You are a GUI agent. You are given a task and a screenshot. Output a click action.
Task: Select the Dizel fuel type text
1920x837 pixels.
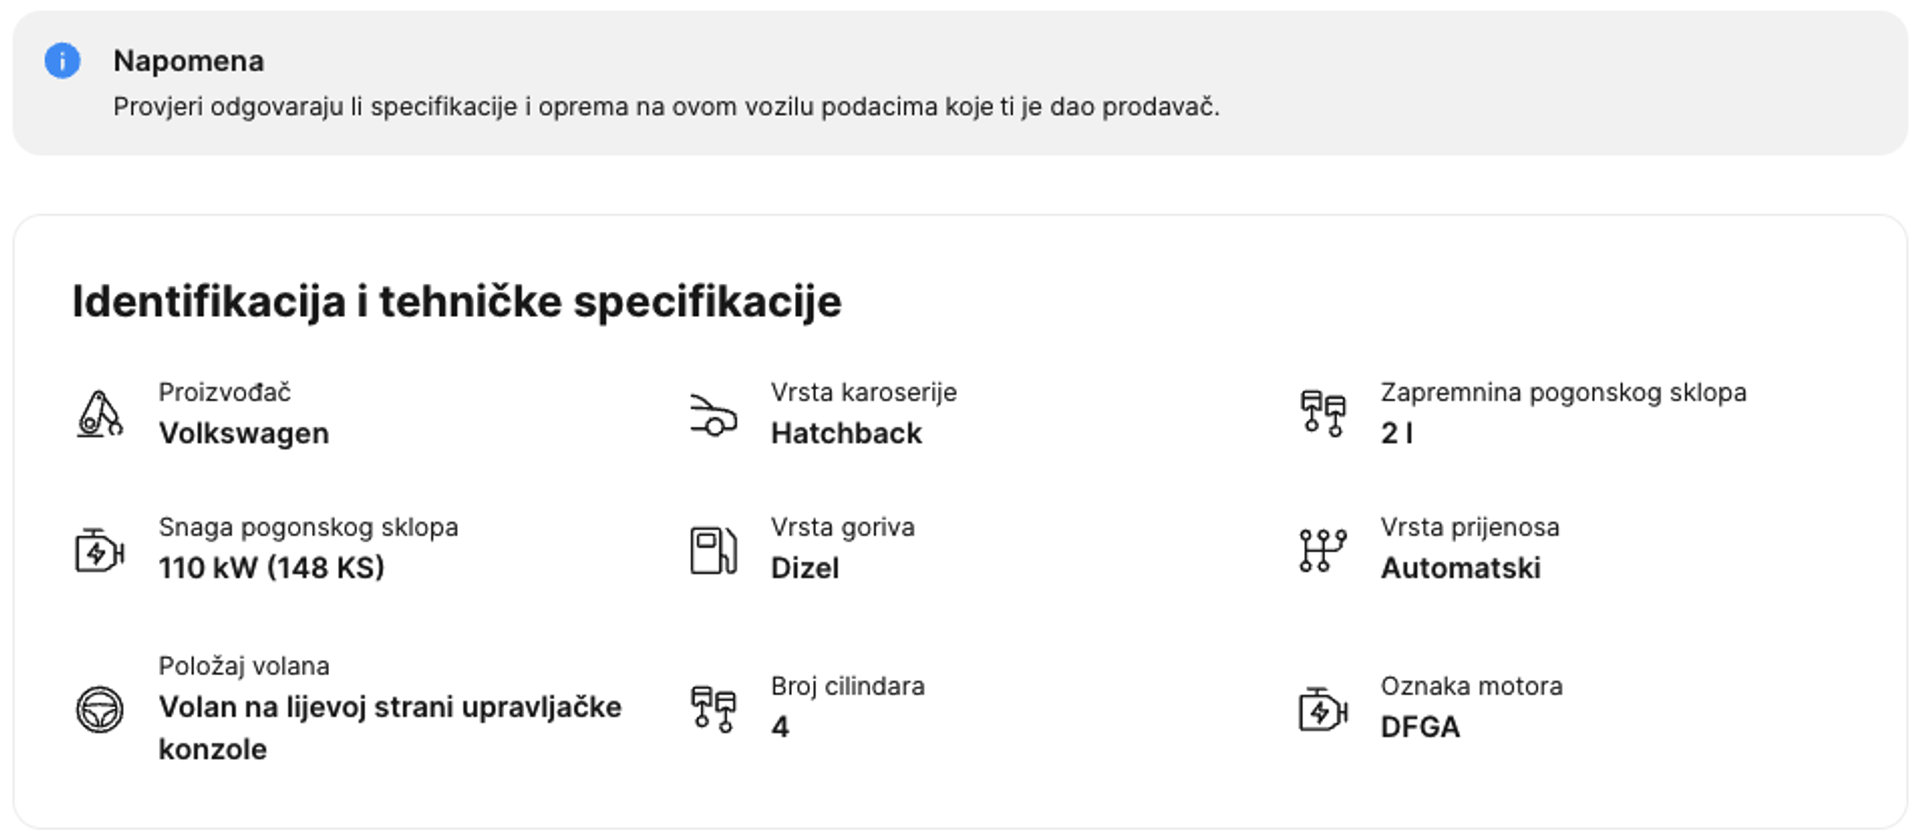tap(804, 568)
